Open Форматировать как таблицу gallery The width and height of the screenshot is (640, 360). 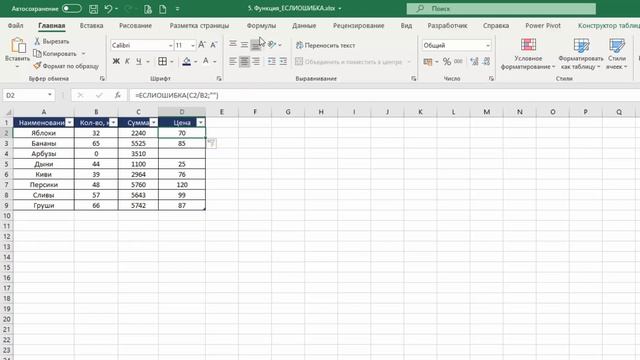(x=581, y=53)
